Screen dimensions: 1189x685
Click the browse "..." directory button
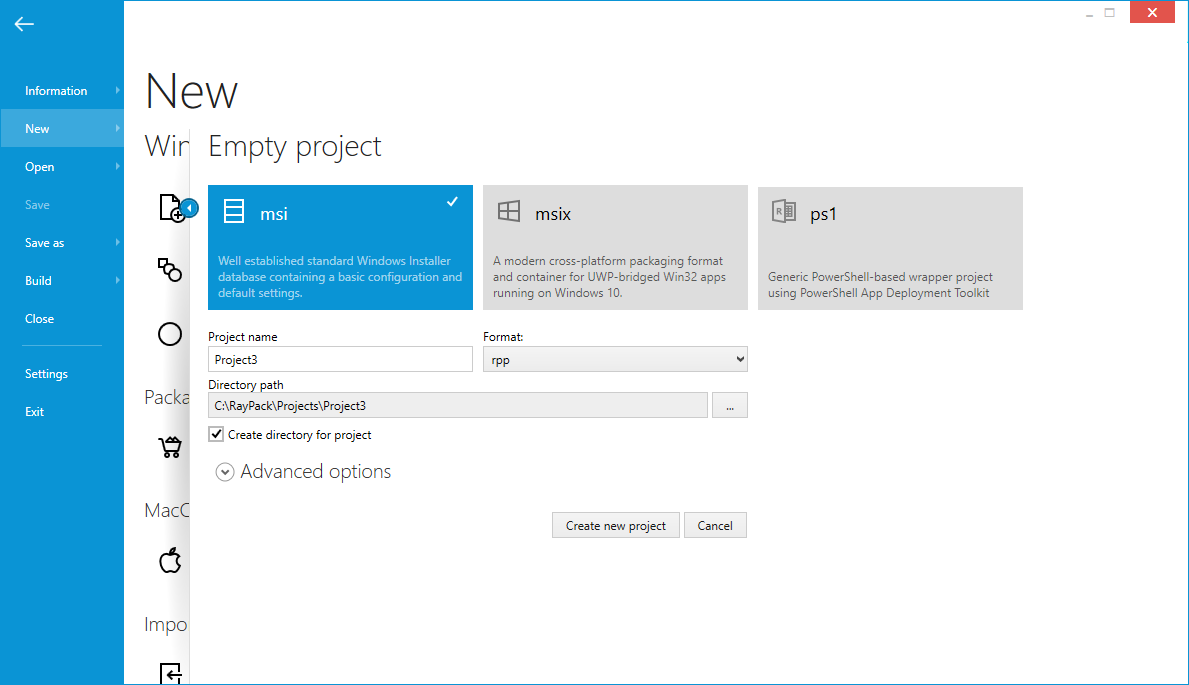pos(729,406)
